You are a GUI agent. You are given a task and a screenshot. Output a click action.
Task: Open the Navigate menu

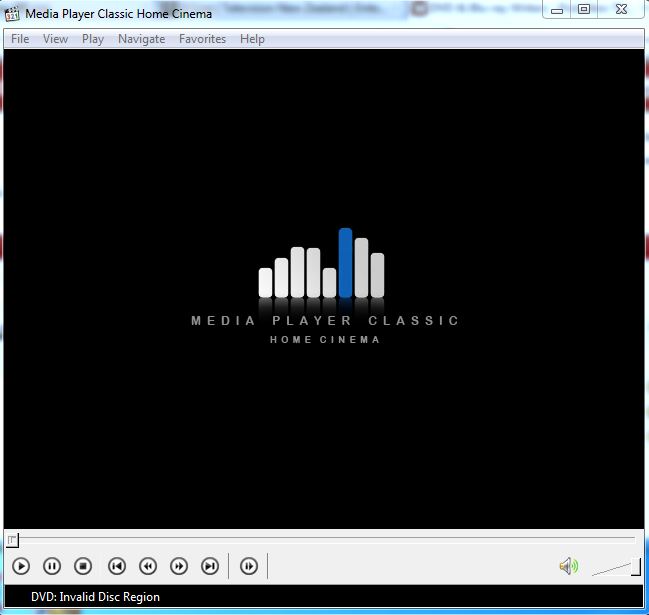[142, 39]
